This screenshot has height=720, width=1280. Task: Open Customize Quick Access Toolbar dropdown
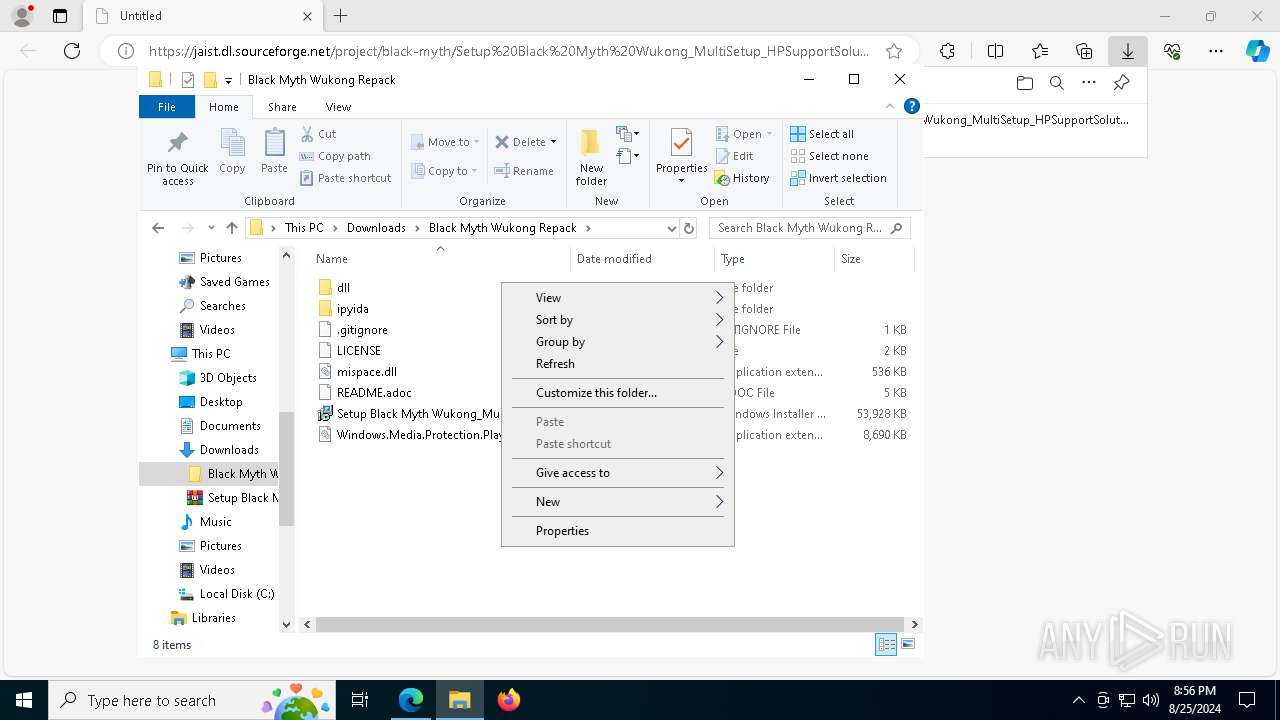[x=228, y=80]
